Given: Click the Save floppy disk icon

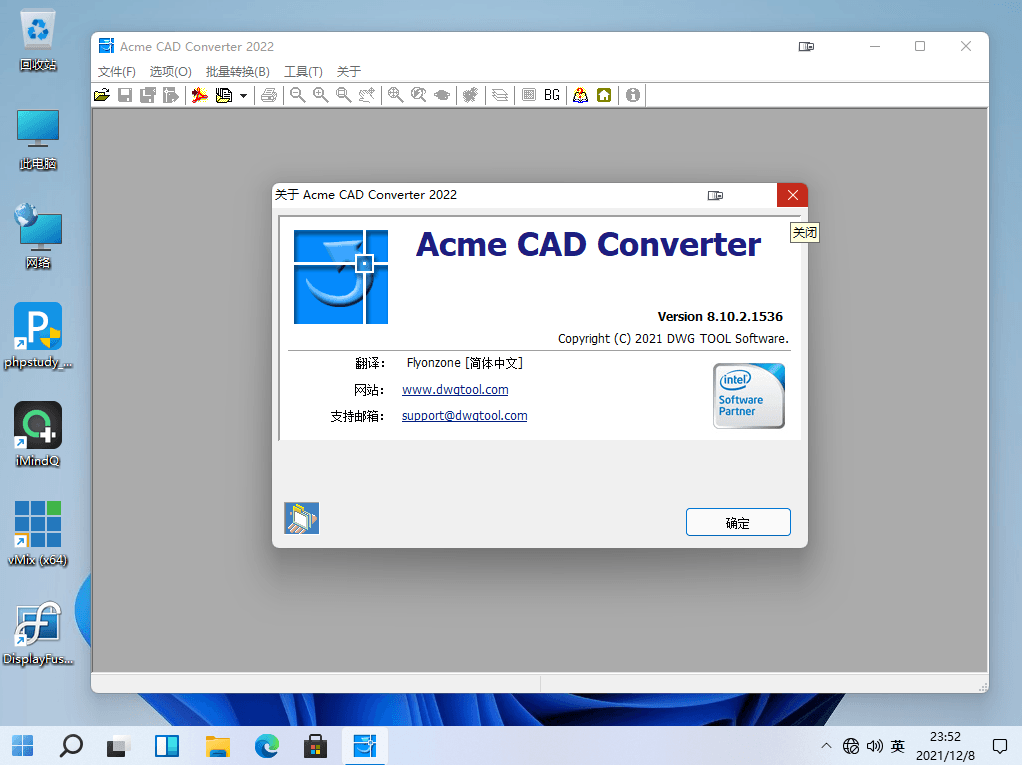Looking at the screenshot, I should [125, 95].
